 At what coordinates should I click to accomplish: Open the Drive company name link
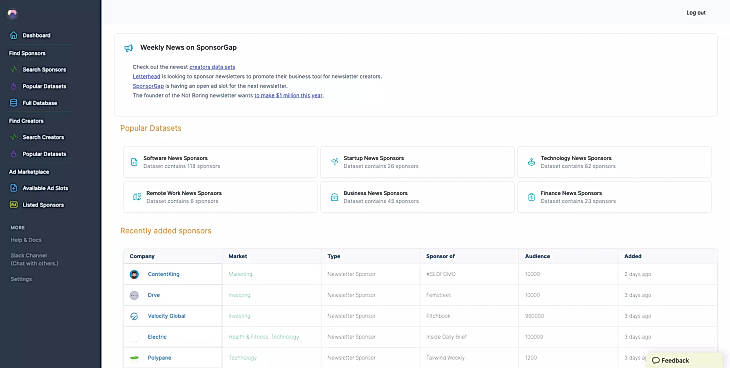pyautogui.click(x=154, y=295)
